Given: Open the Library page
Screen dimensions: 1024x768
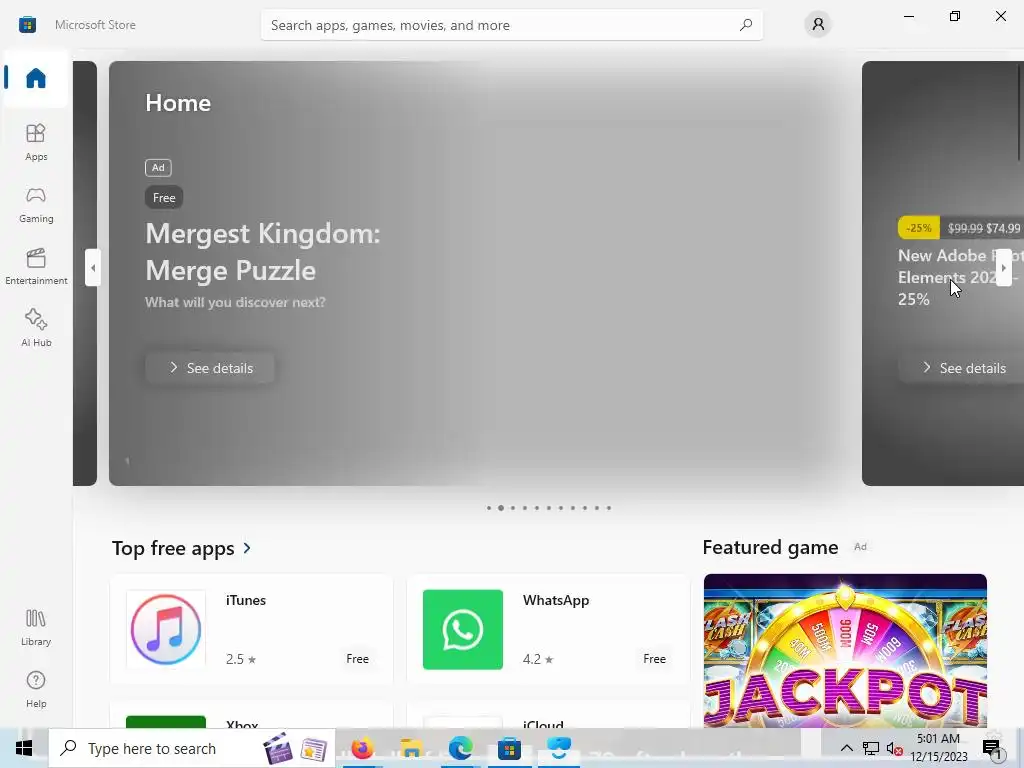Looking at the screenshot, I should tap(36, 628).
